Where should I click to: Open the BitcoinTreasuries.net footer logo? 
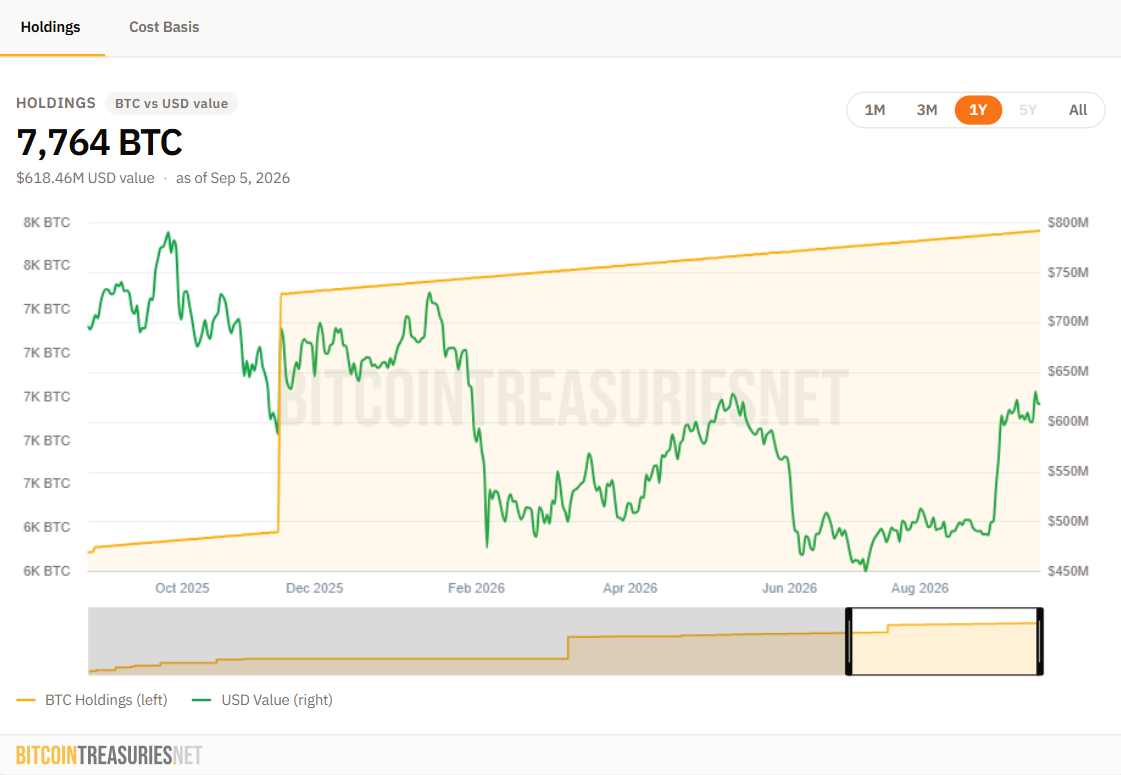click(x=109, y=755)
